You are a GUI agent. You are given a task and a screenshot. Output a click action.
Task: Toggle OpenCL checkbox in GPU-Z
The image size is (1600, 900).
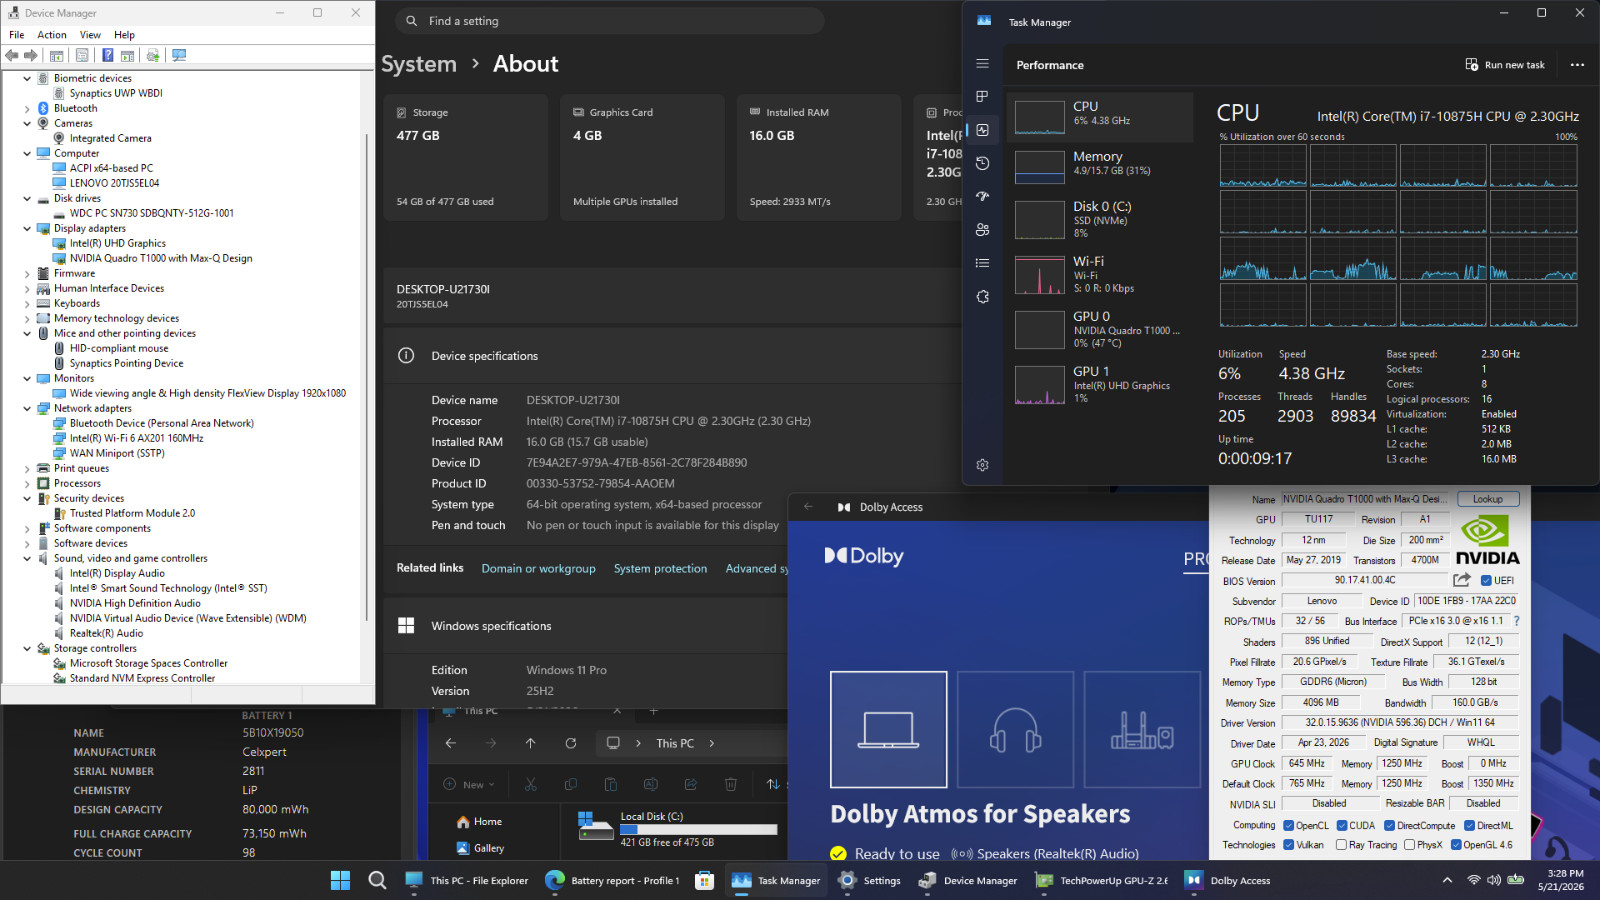coord(1289,826)
